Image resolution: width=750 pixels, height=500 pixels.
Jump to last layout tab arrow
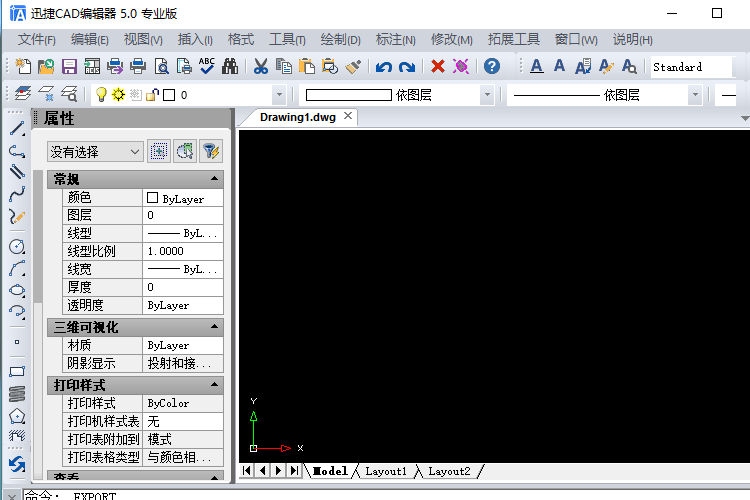pos(294,470)
